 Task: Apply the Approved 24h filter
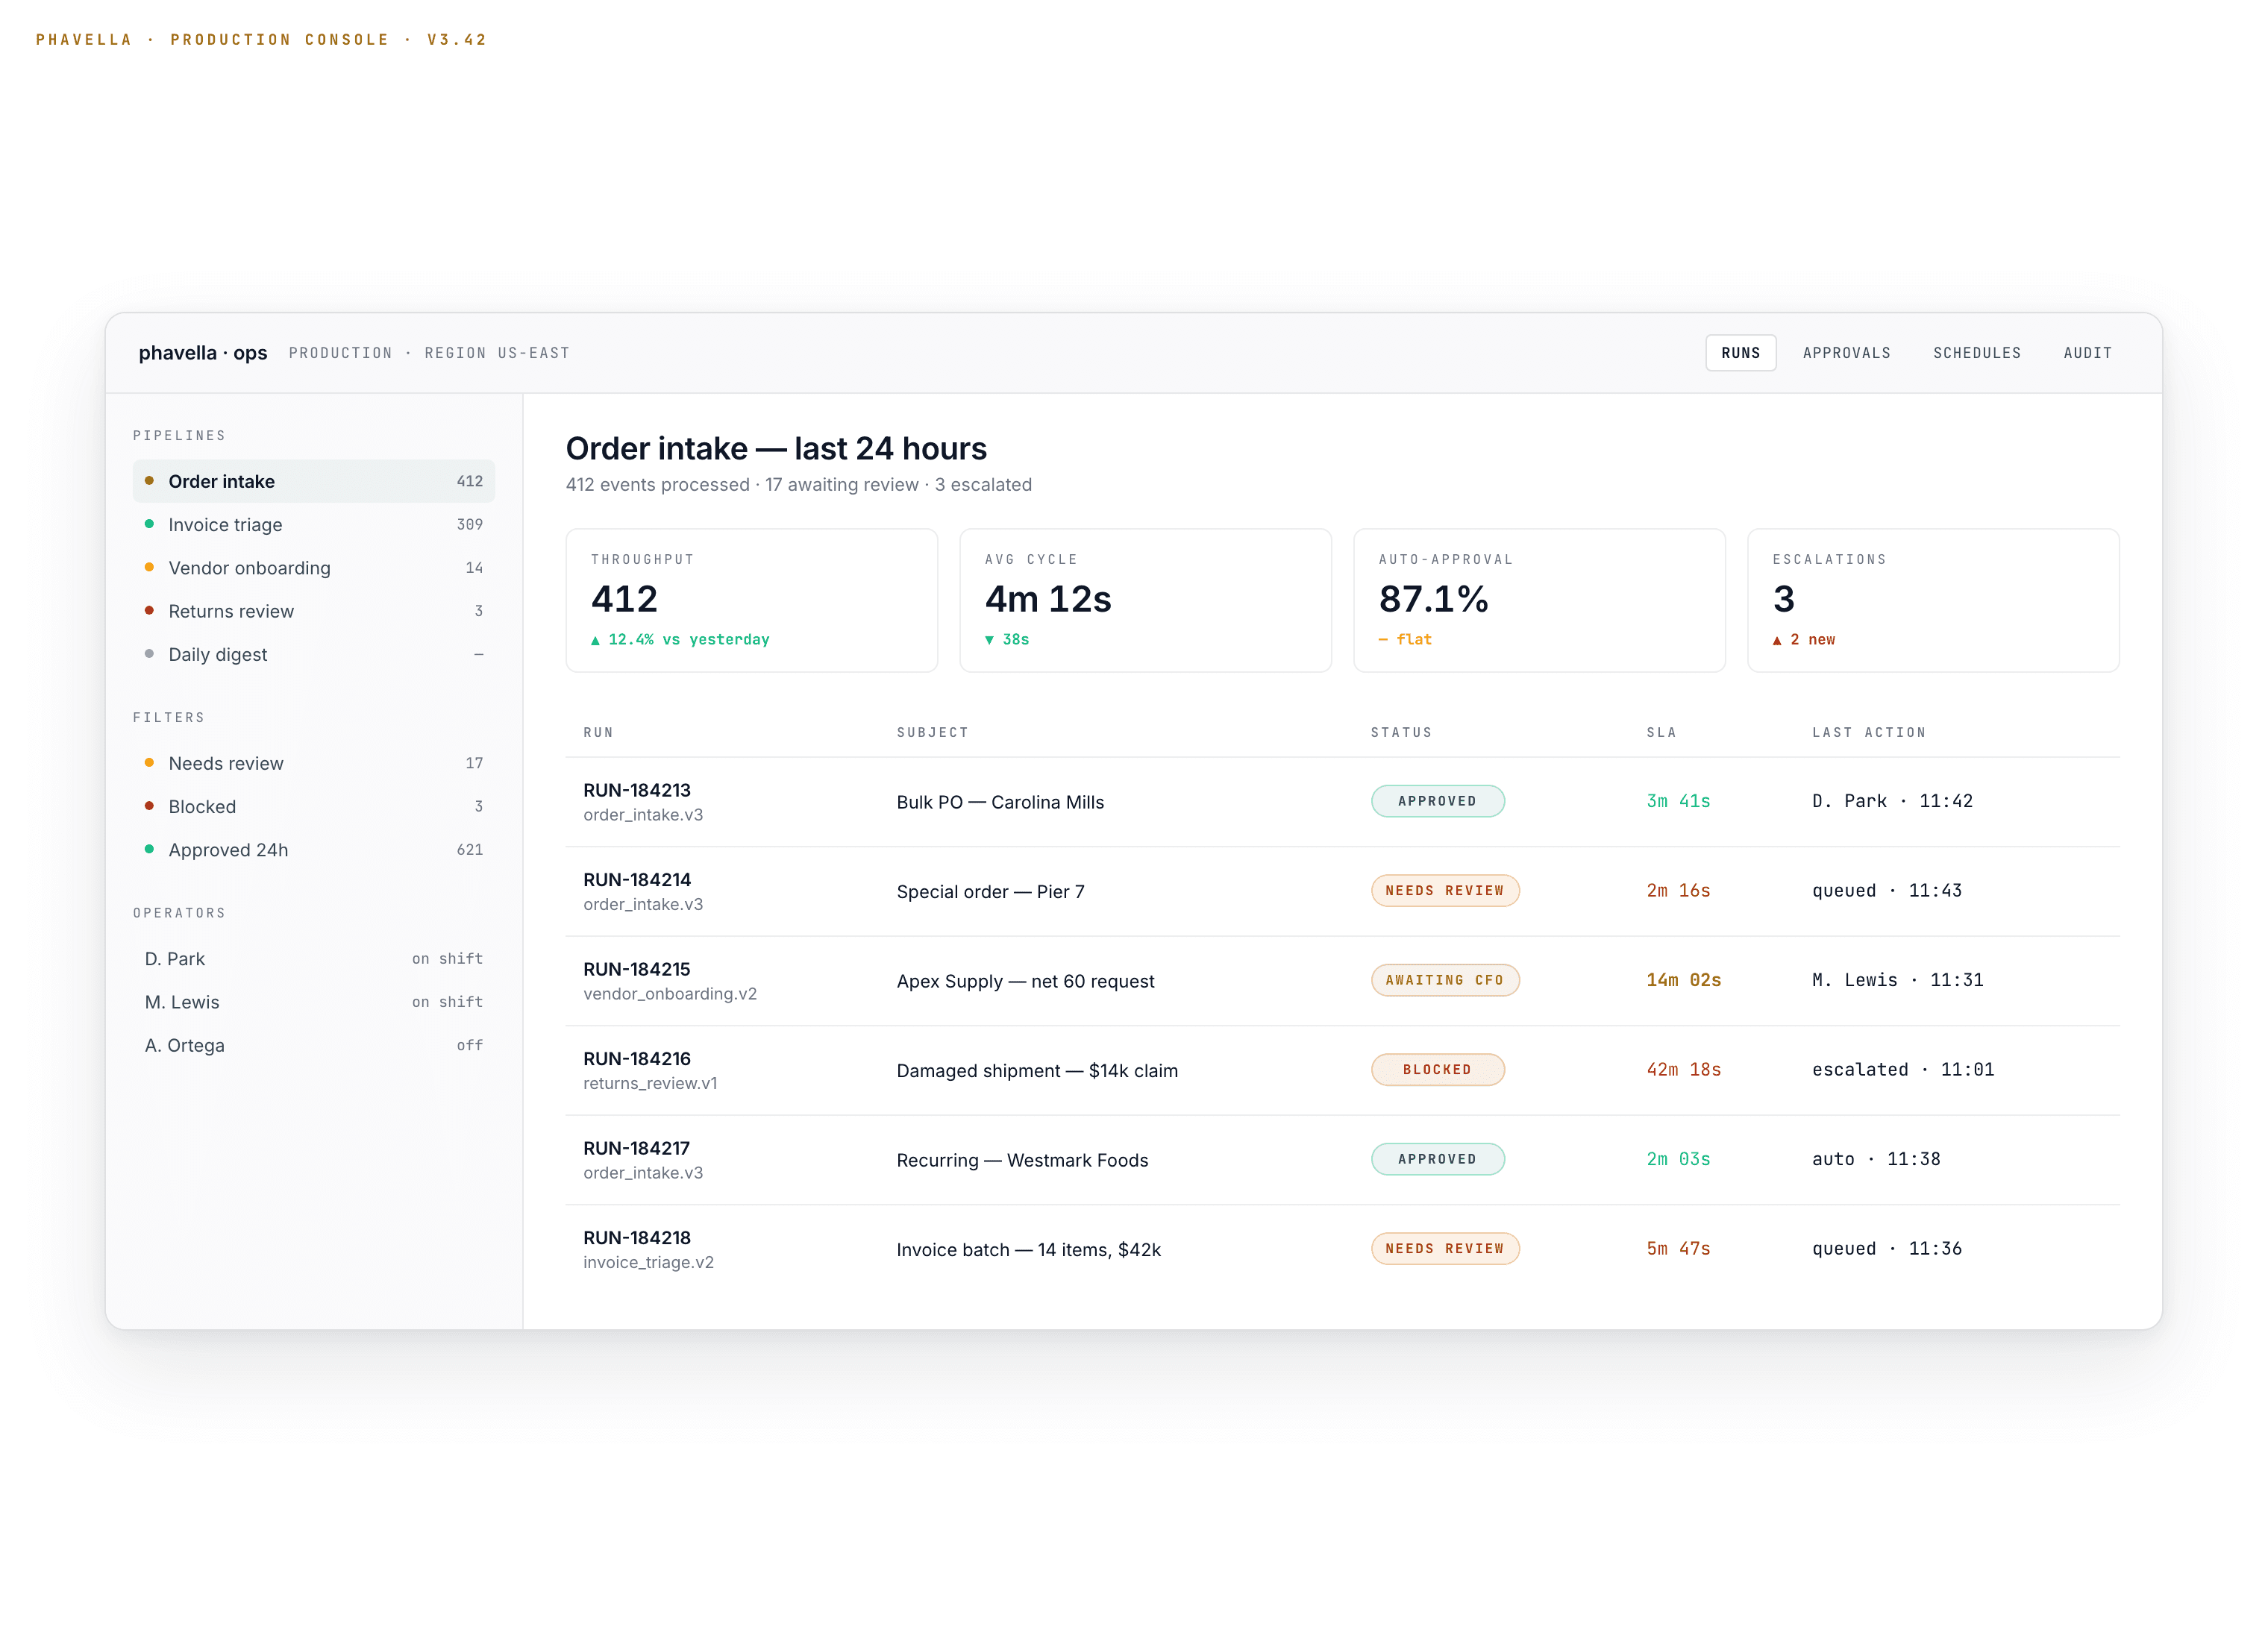point(314,849)
